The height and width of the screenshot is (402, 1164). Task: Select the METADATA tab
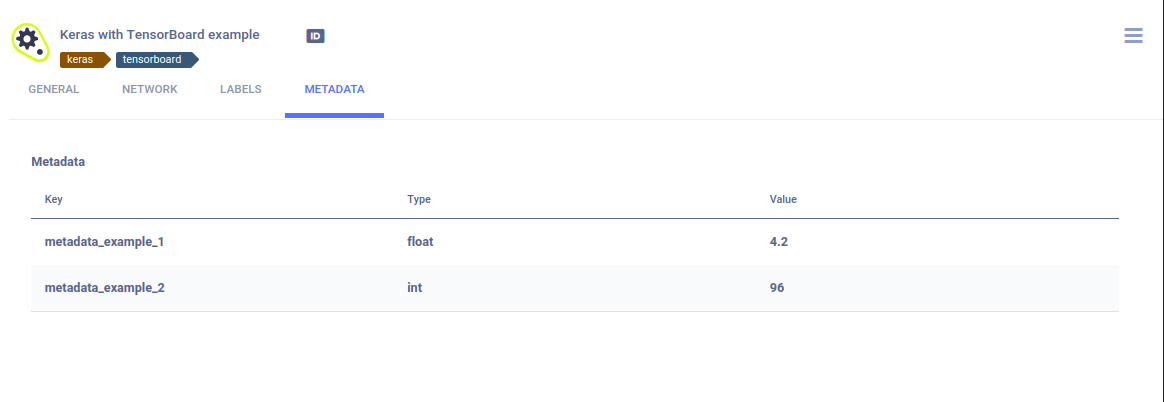point(334,89)
